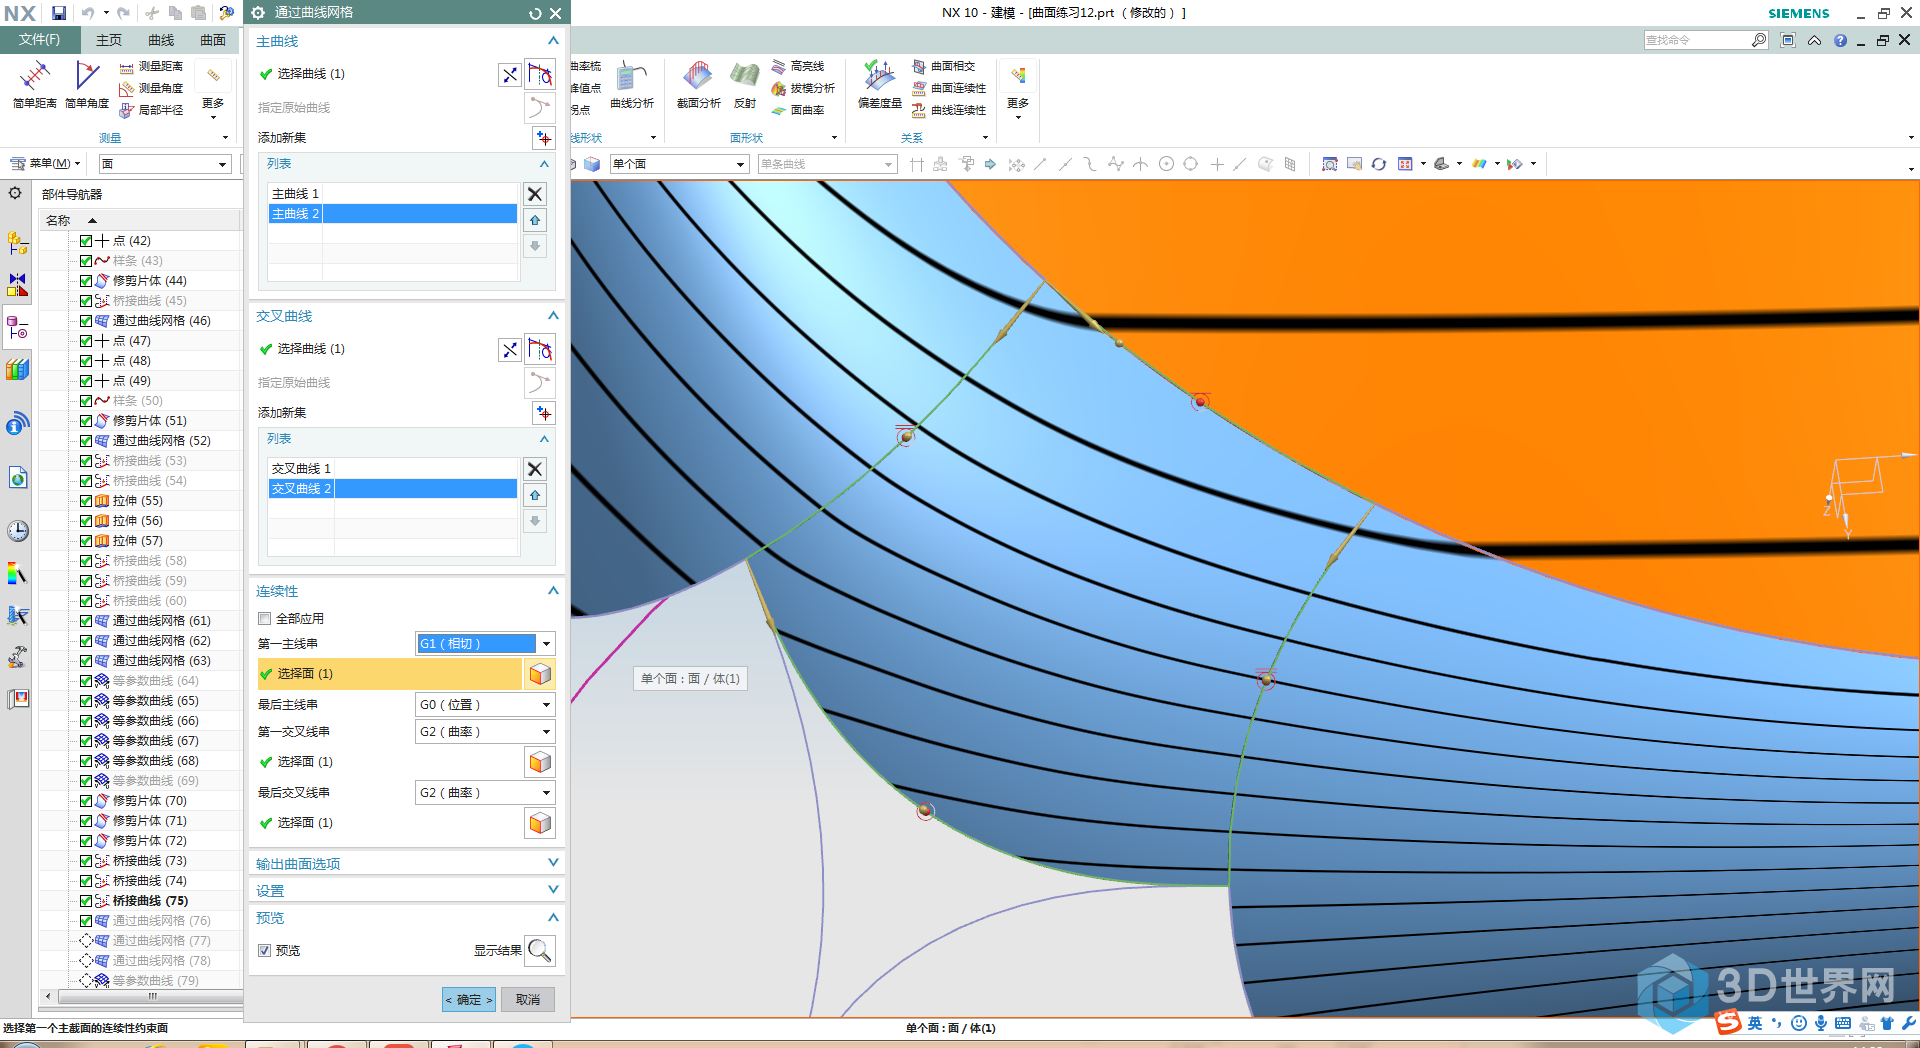The image size is (1920, 1048).
Task: Select the Draft Analysis tool
Action: 803,88
